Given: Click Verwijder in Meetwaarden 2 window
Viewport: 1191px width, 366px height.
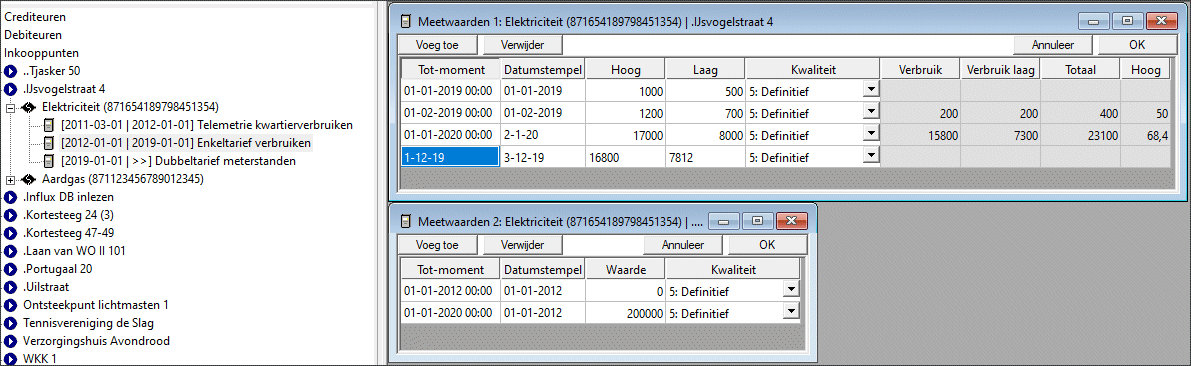Looking at the screenshot, I should pyautogui.click(x=523, y=245).
